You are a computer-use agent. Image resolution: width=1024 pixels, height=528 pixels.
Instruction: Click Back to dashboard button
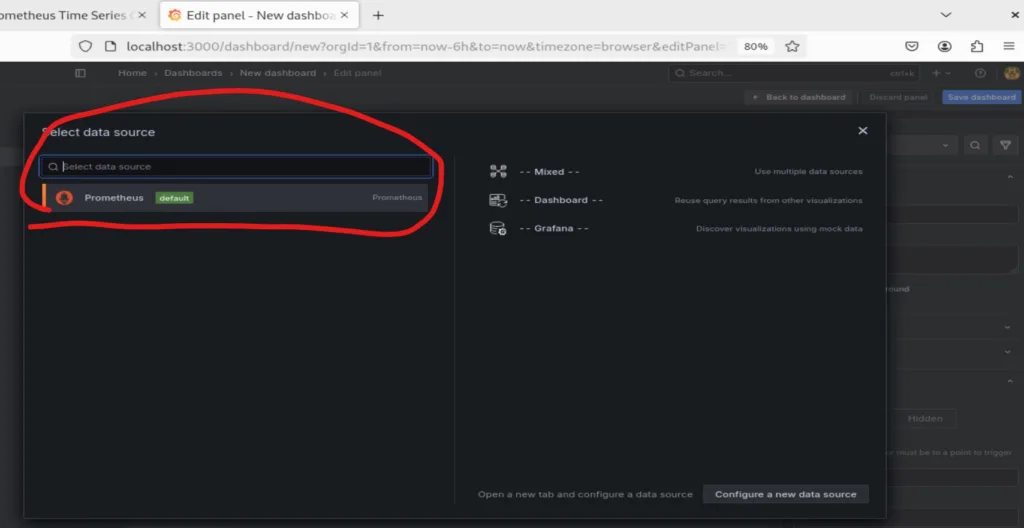coord(799,97)
